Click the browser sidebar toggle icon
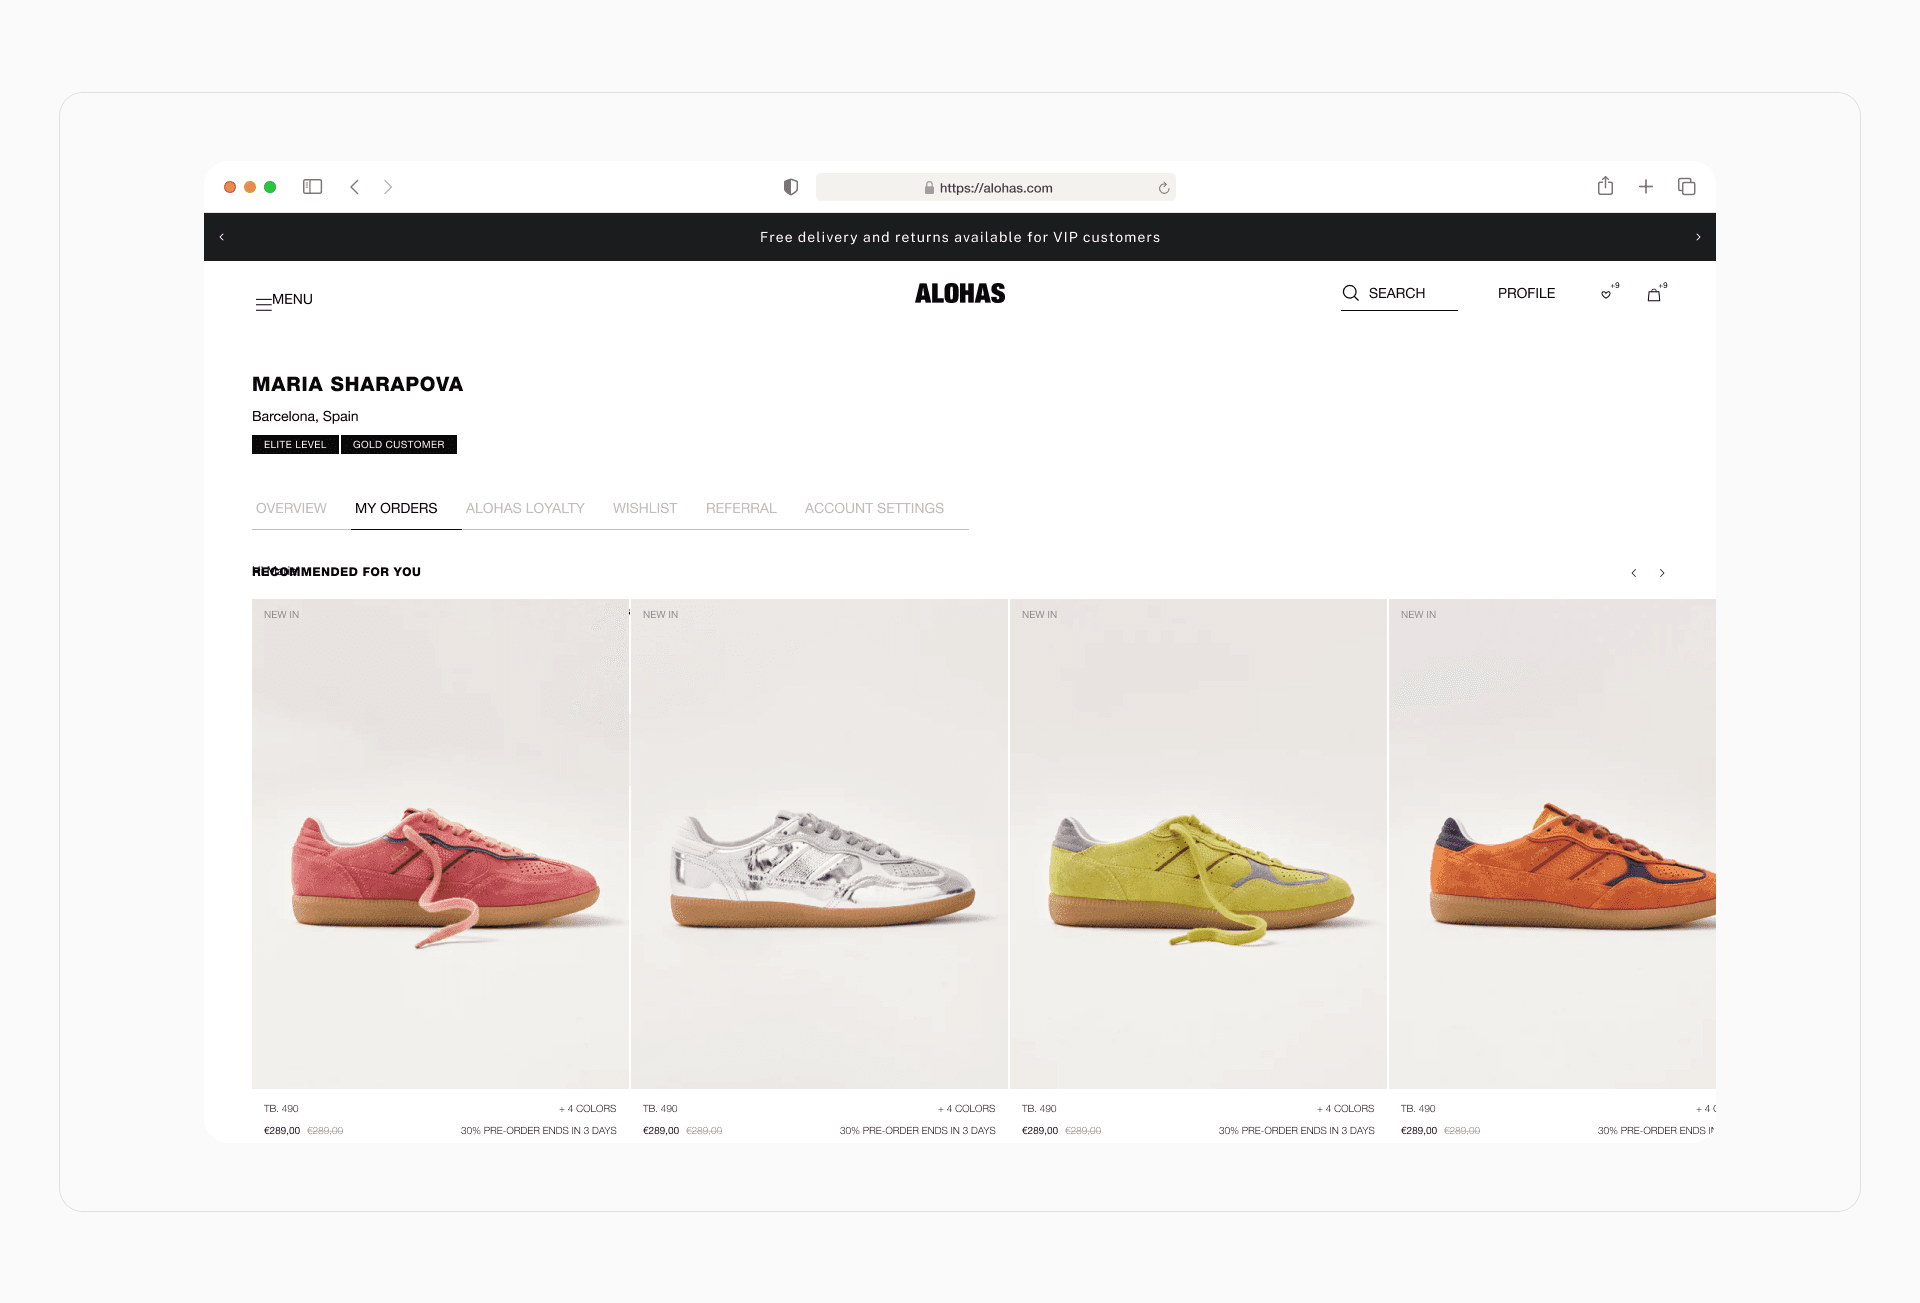 click(312, 187)
